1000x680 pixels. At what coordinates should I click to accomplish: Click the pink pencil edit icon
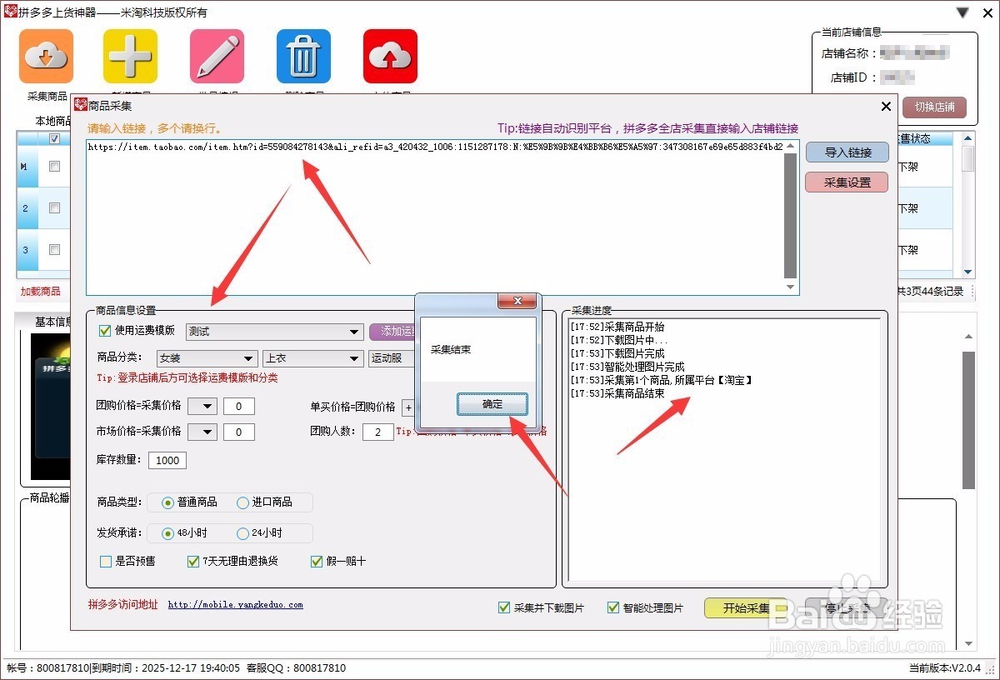(217, 56)
